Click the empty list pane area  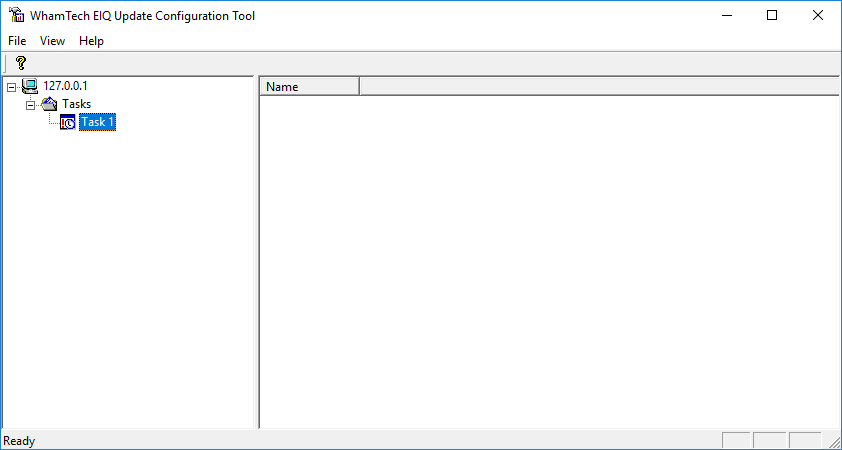pyautogui.click(x=548, y=260)
